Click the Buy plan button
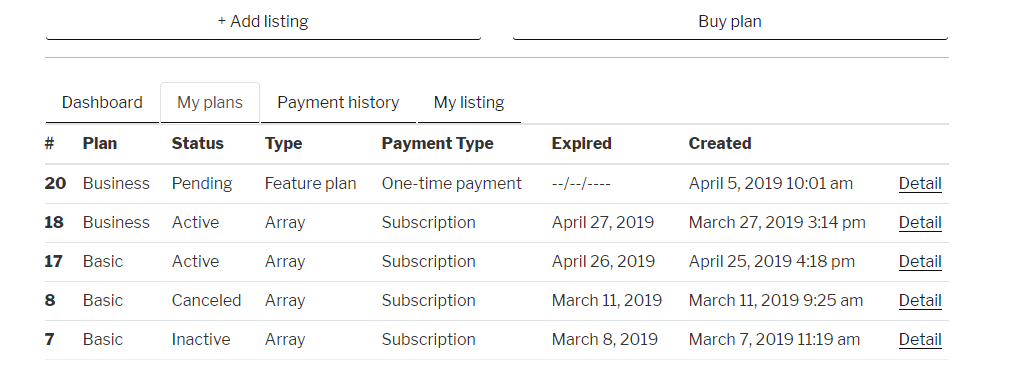Viewport: 1020px width, 371px height. (730, 21)
